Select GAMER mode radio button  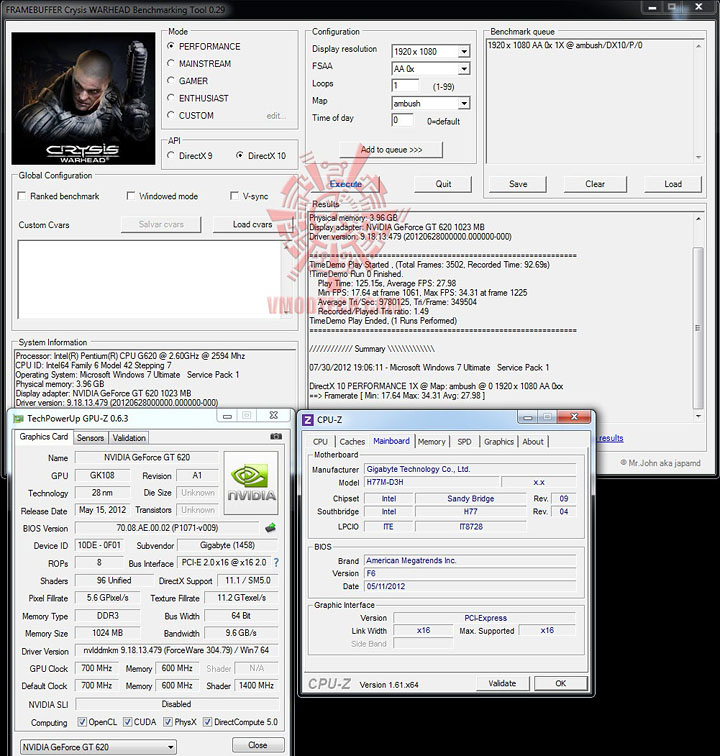(x=170, y=81)
